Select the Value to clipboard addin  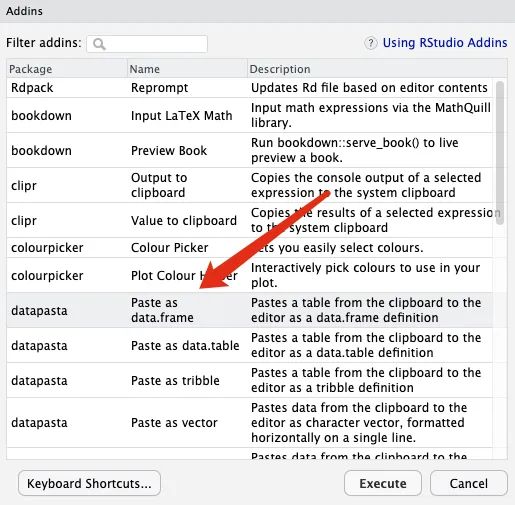coord(249,220)
